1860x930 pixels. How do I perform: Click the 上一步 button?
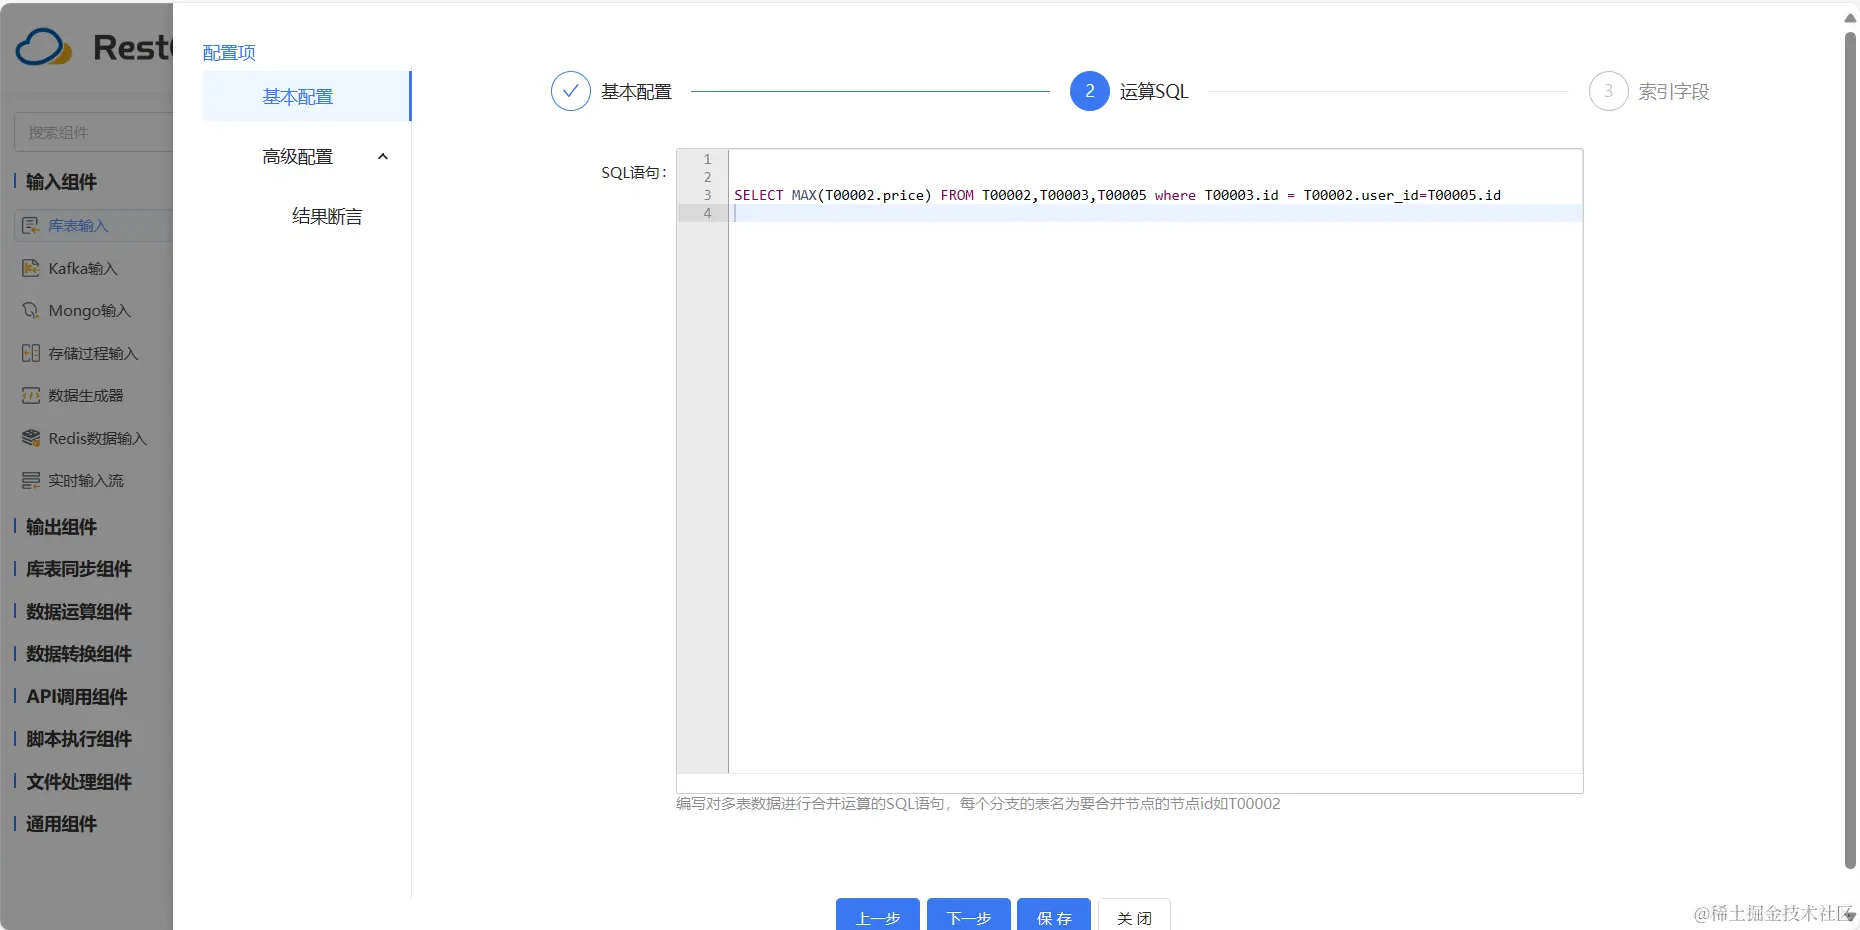coord(878,916)
